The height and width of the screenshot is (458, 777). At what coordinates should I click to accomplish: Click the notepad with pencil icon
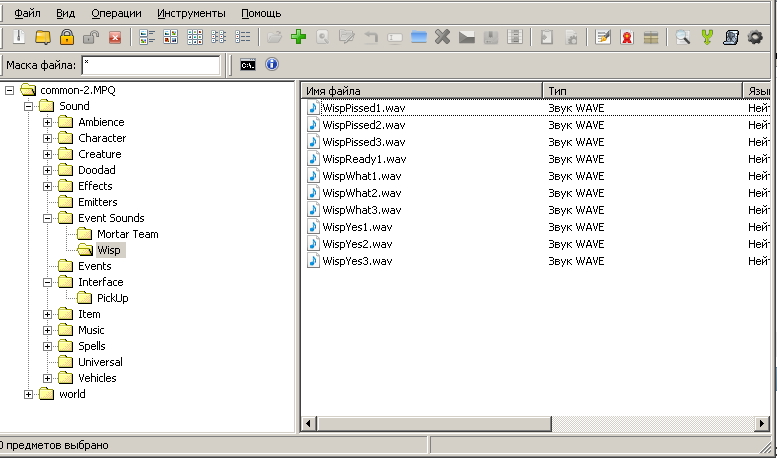point(603,37)
